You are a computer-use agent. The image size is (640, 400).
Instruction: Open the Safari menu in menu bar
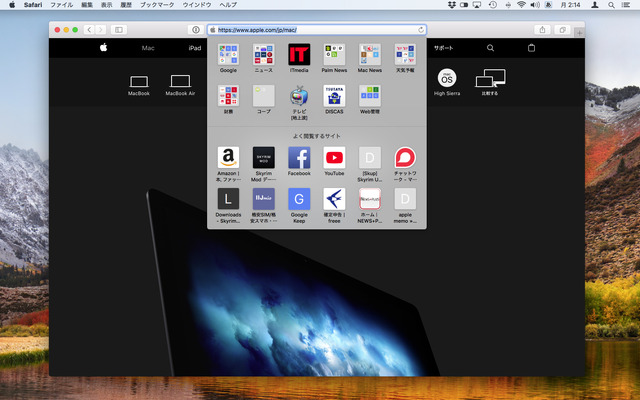[x=33, y=5]
